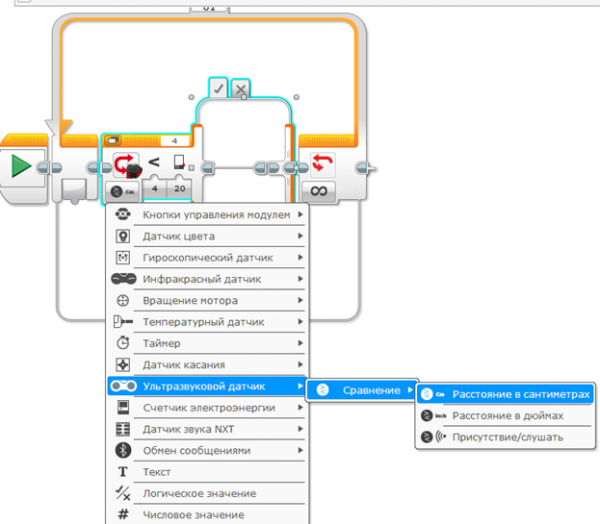Open Инфракрасный датчик submenu

[207, 279]
